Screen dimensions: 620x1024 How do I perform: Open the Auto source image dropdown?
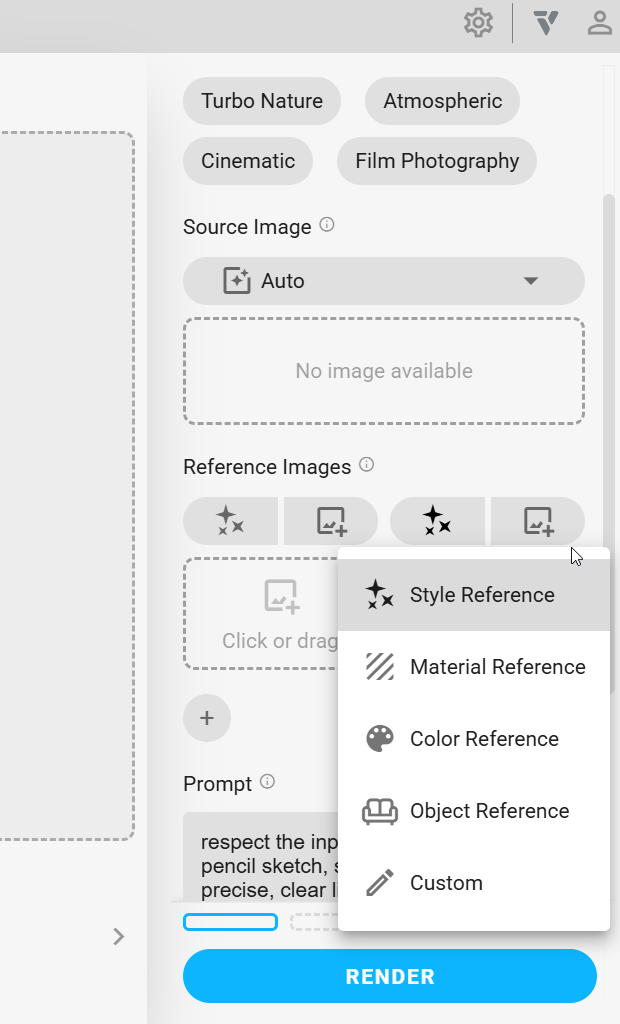(383, 281)
